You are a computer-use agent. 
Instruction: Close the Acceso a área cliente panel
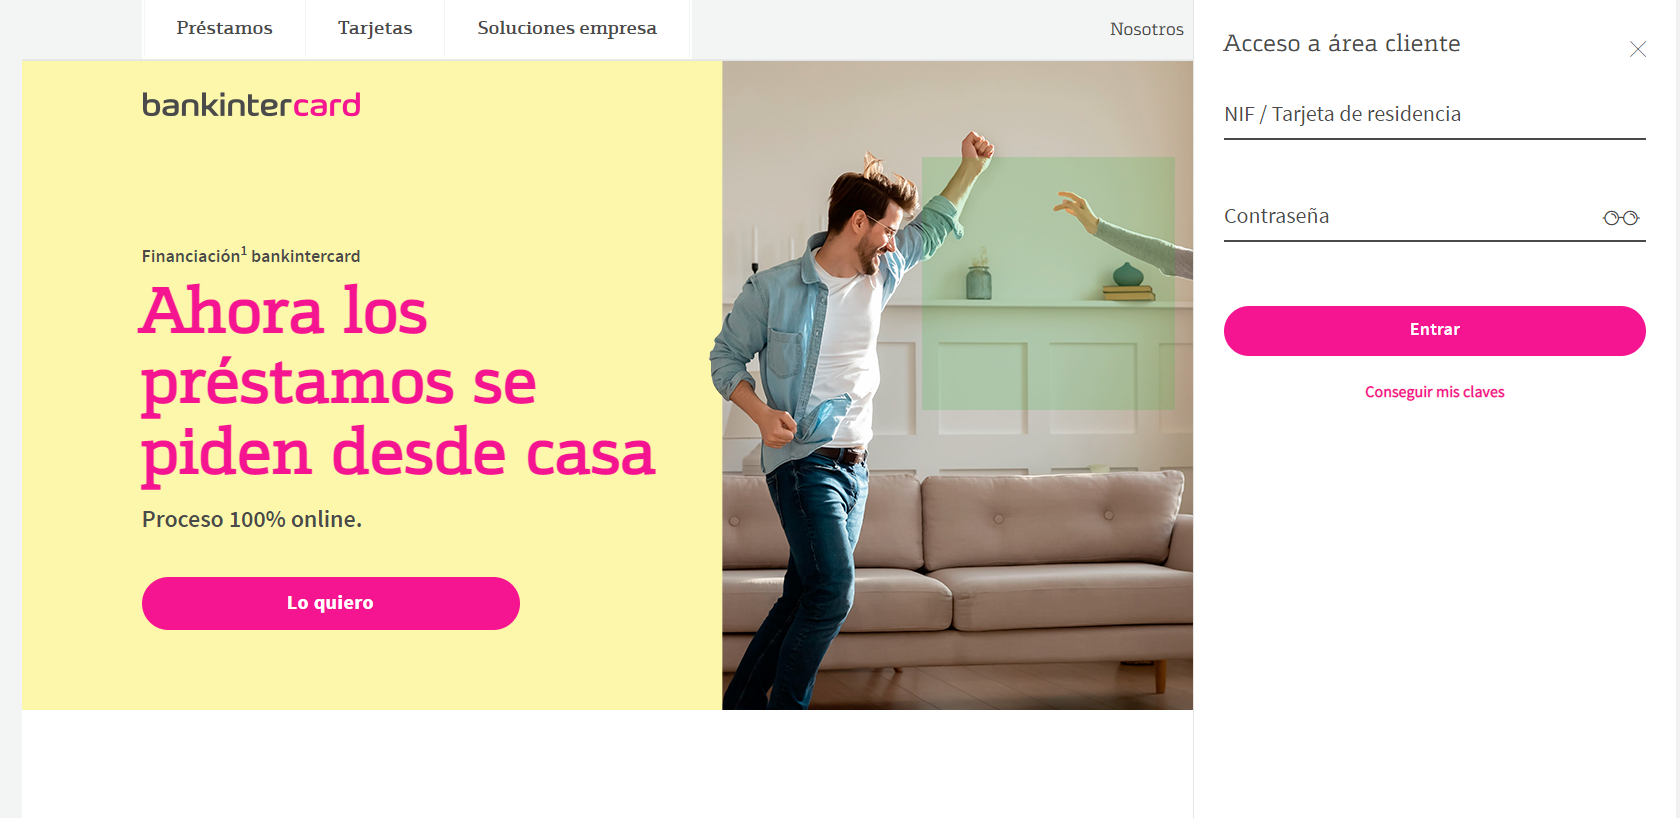(1637, 49)
